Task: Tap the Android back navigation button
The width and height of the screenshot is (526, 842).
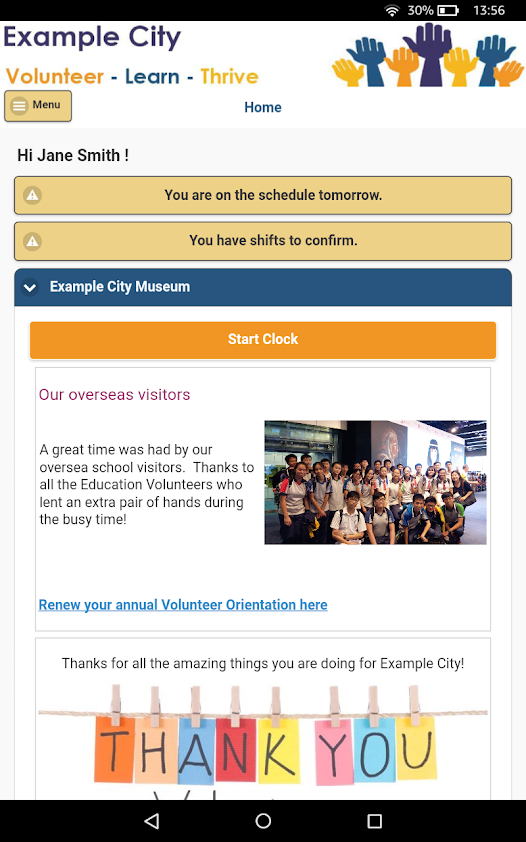Action: [x=152, y=821]
